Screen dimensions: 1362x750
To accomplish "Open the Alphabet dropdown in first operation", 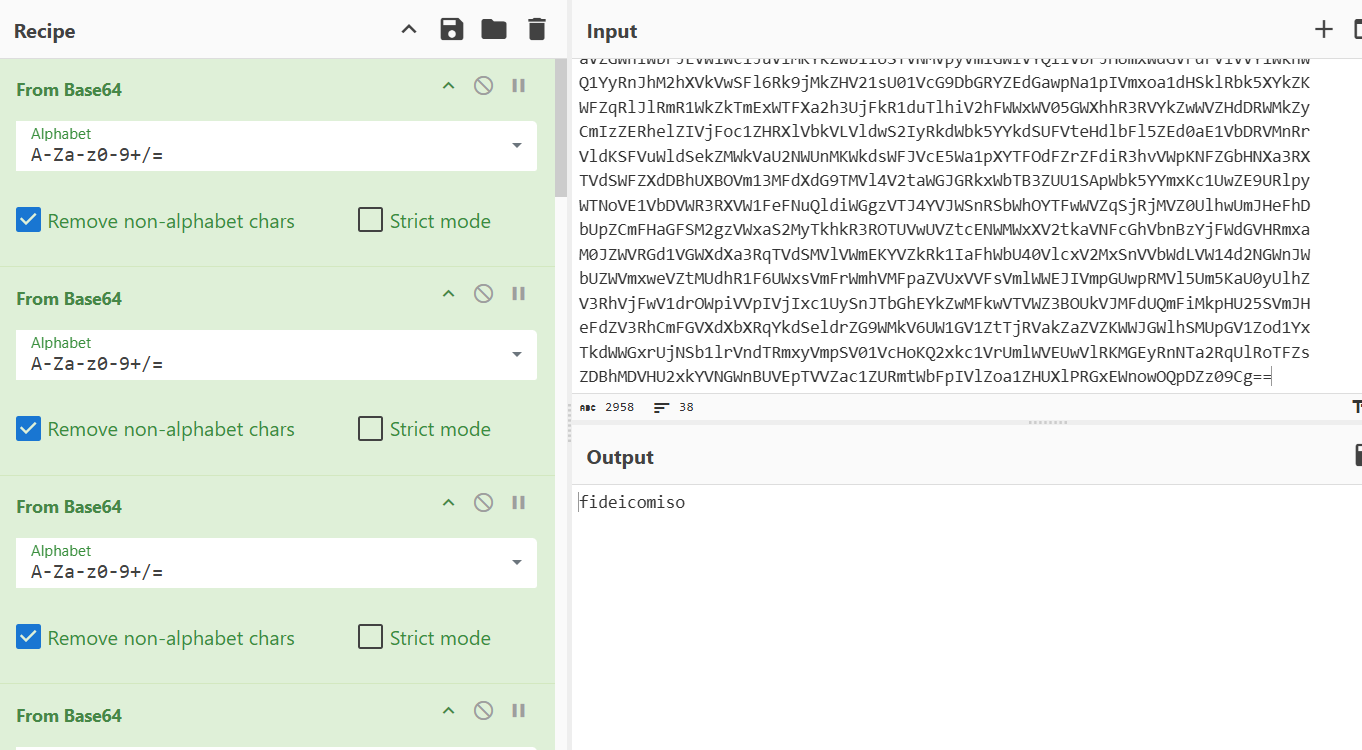I will pyautogui.click(x=516, y=146).
